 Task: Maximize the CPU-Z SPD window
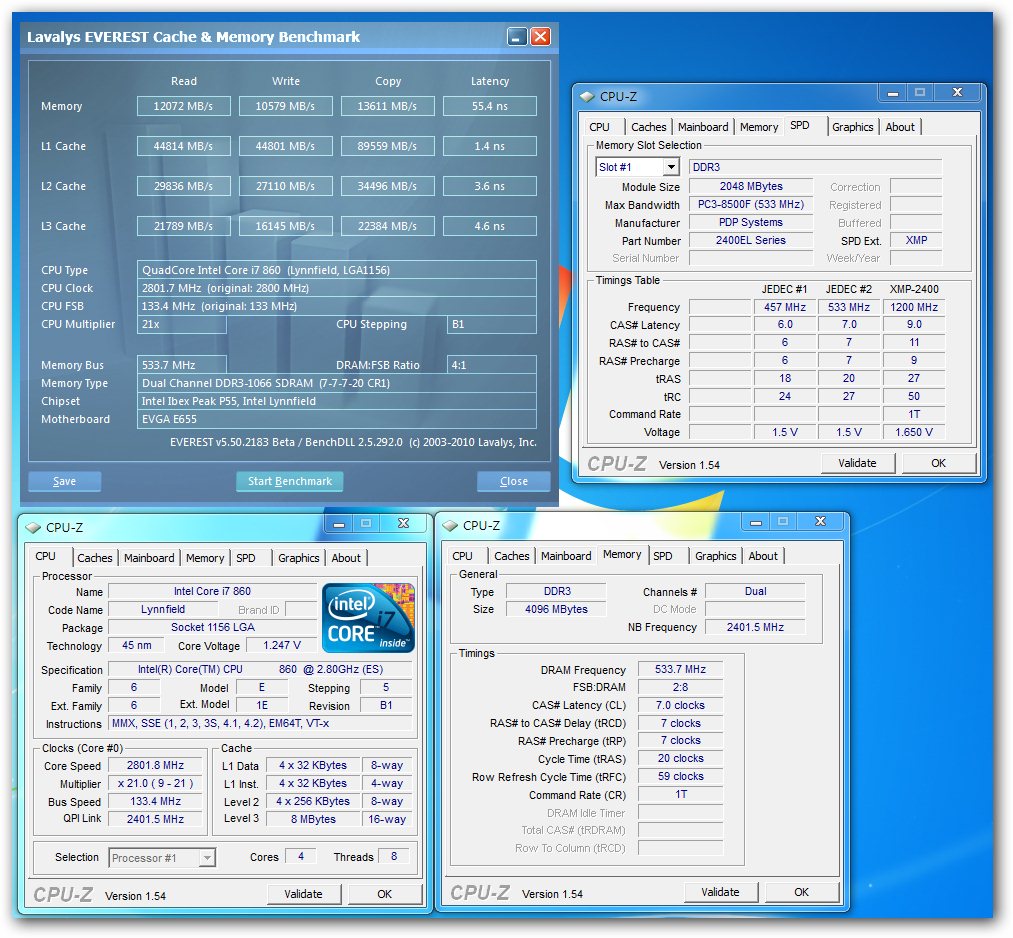click(920, 93)
